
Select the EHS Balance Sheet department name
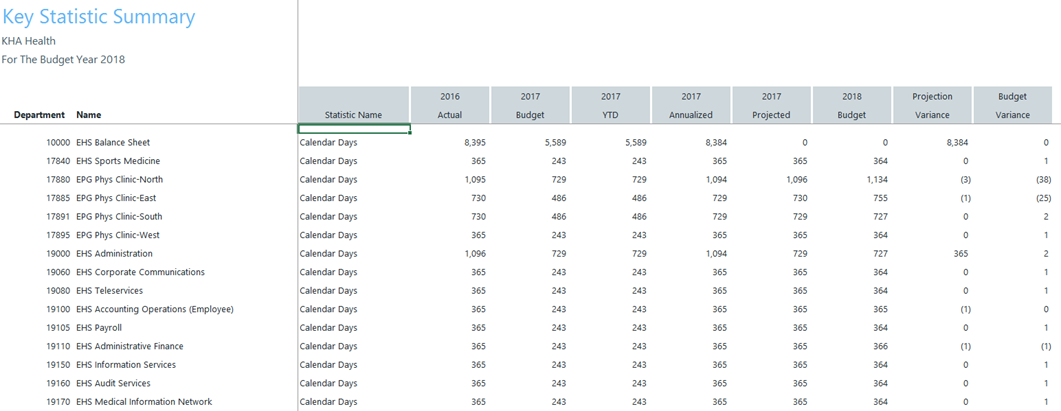point(113,143)
